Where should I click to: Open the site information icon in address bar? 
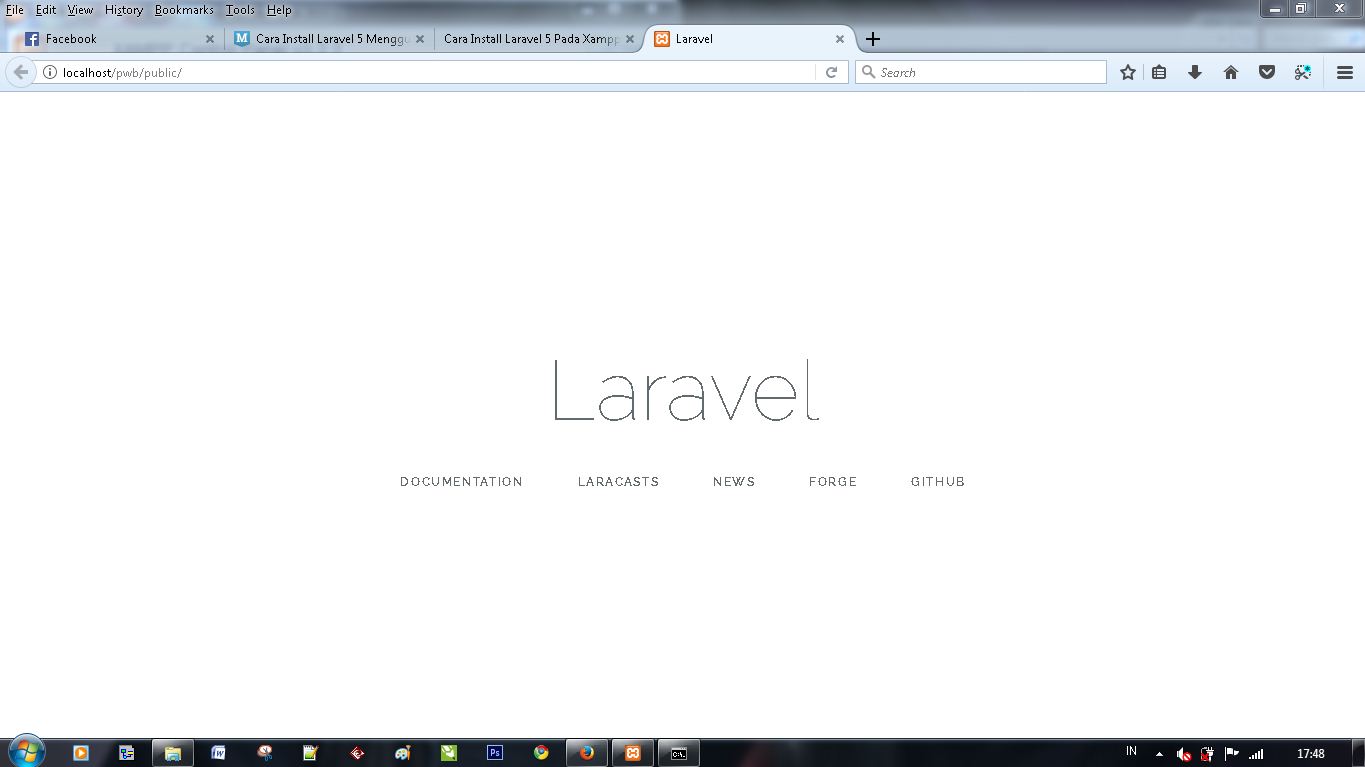49,72
